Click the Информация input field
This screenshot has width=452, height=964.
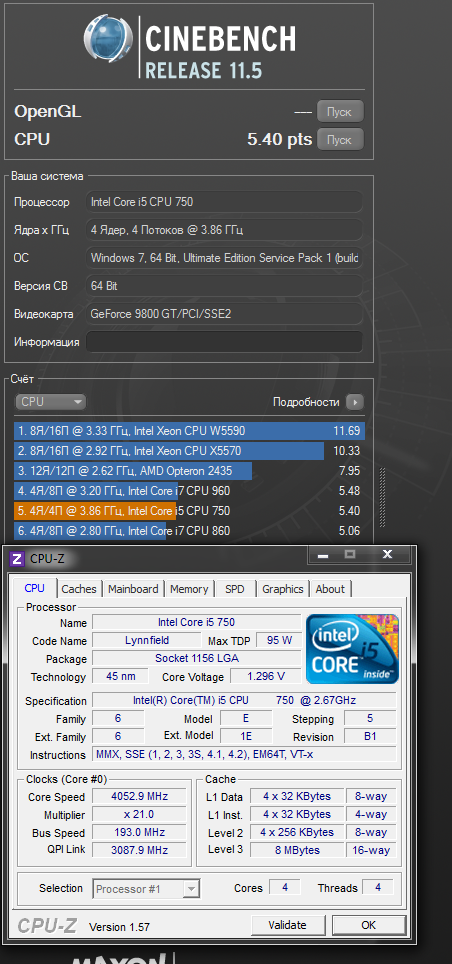point(224,342)
